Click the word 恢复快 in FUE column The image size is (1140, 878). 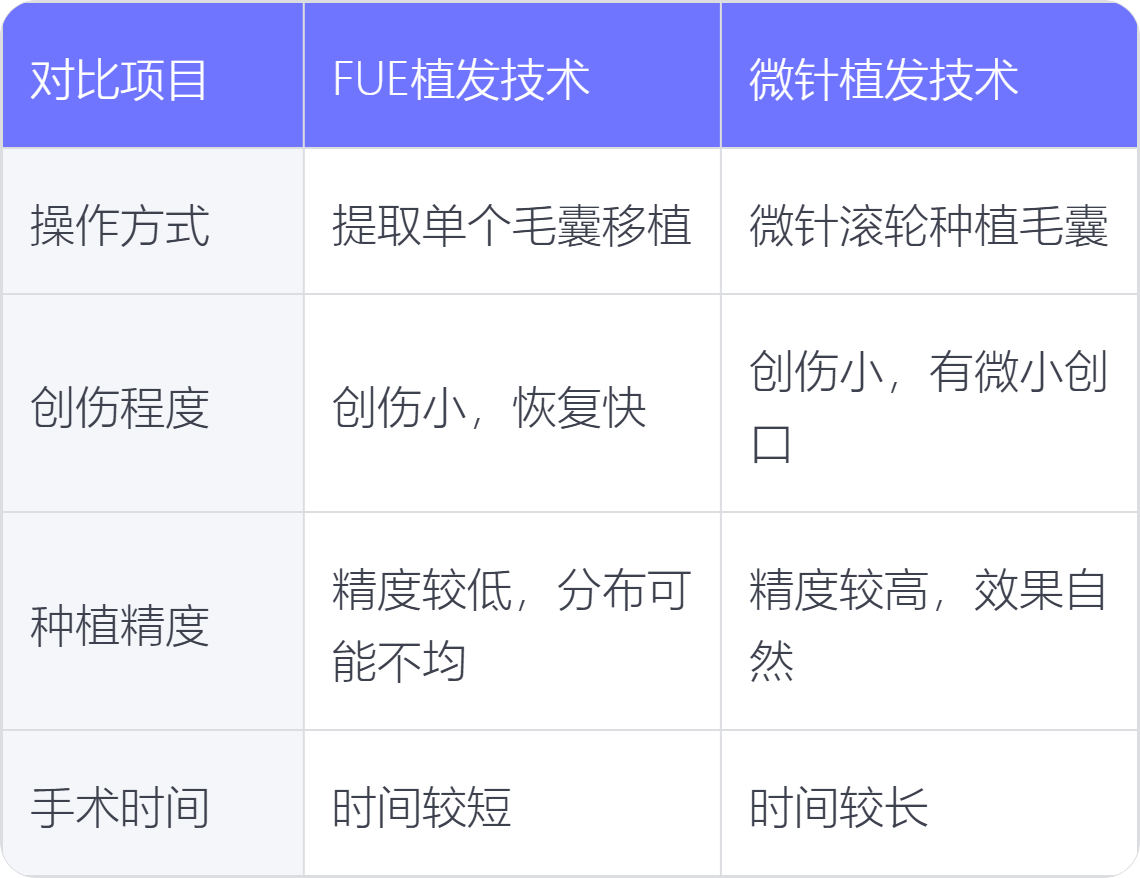(579, 408)
